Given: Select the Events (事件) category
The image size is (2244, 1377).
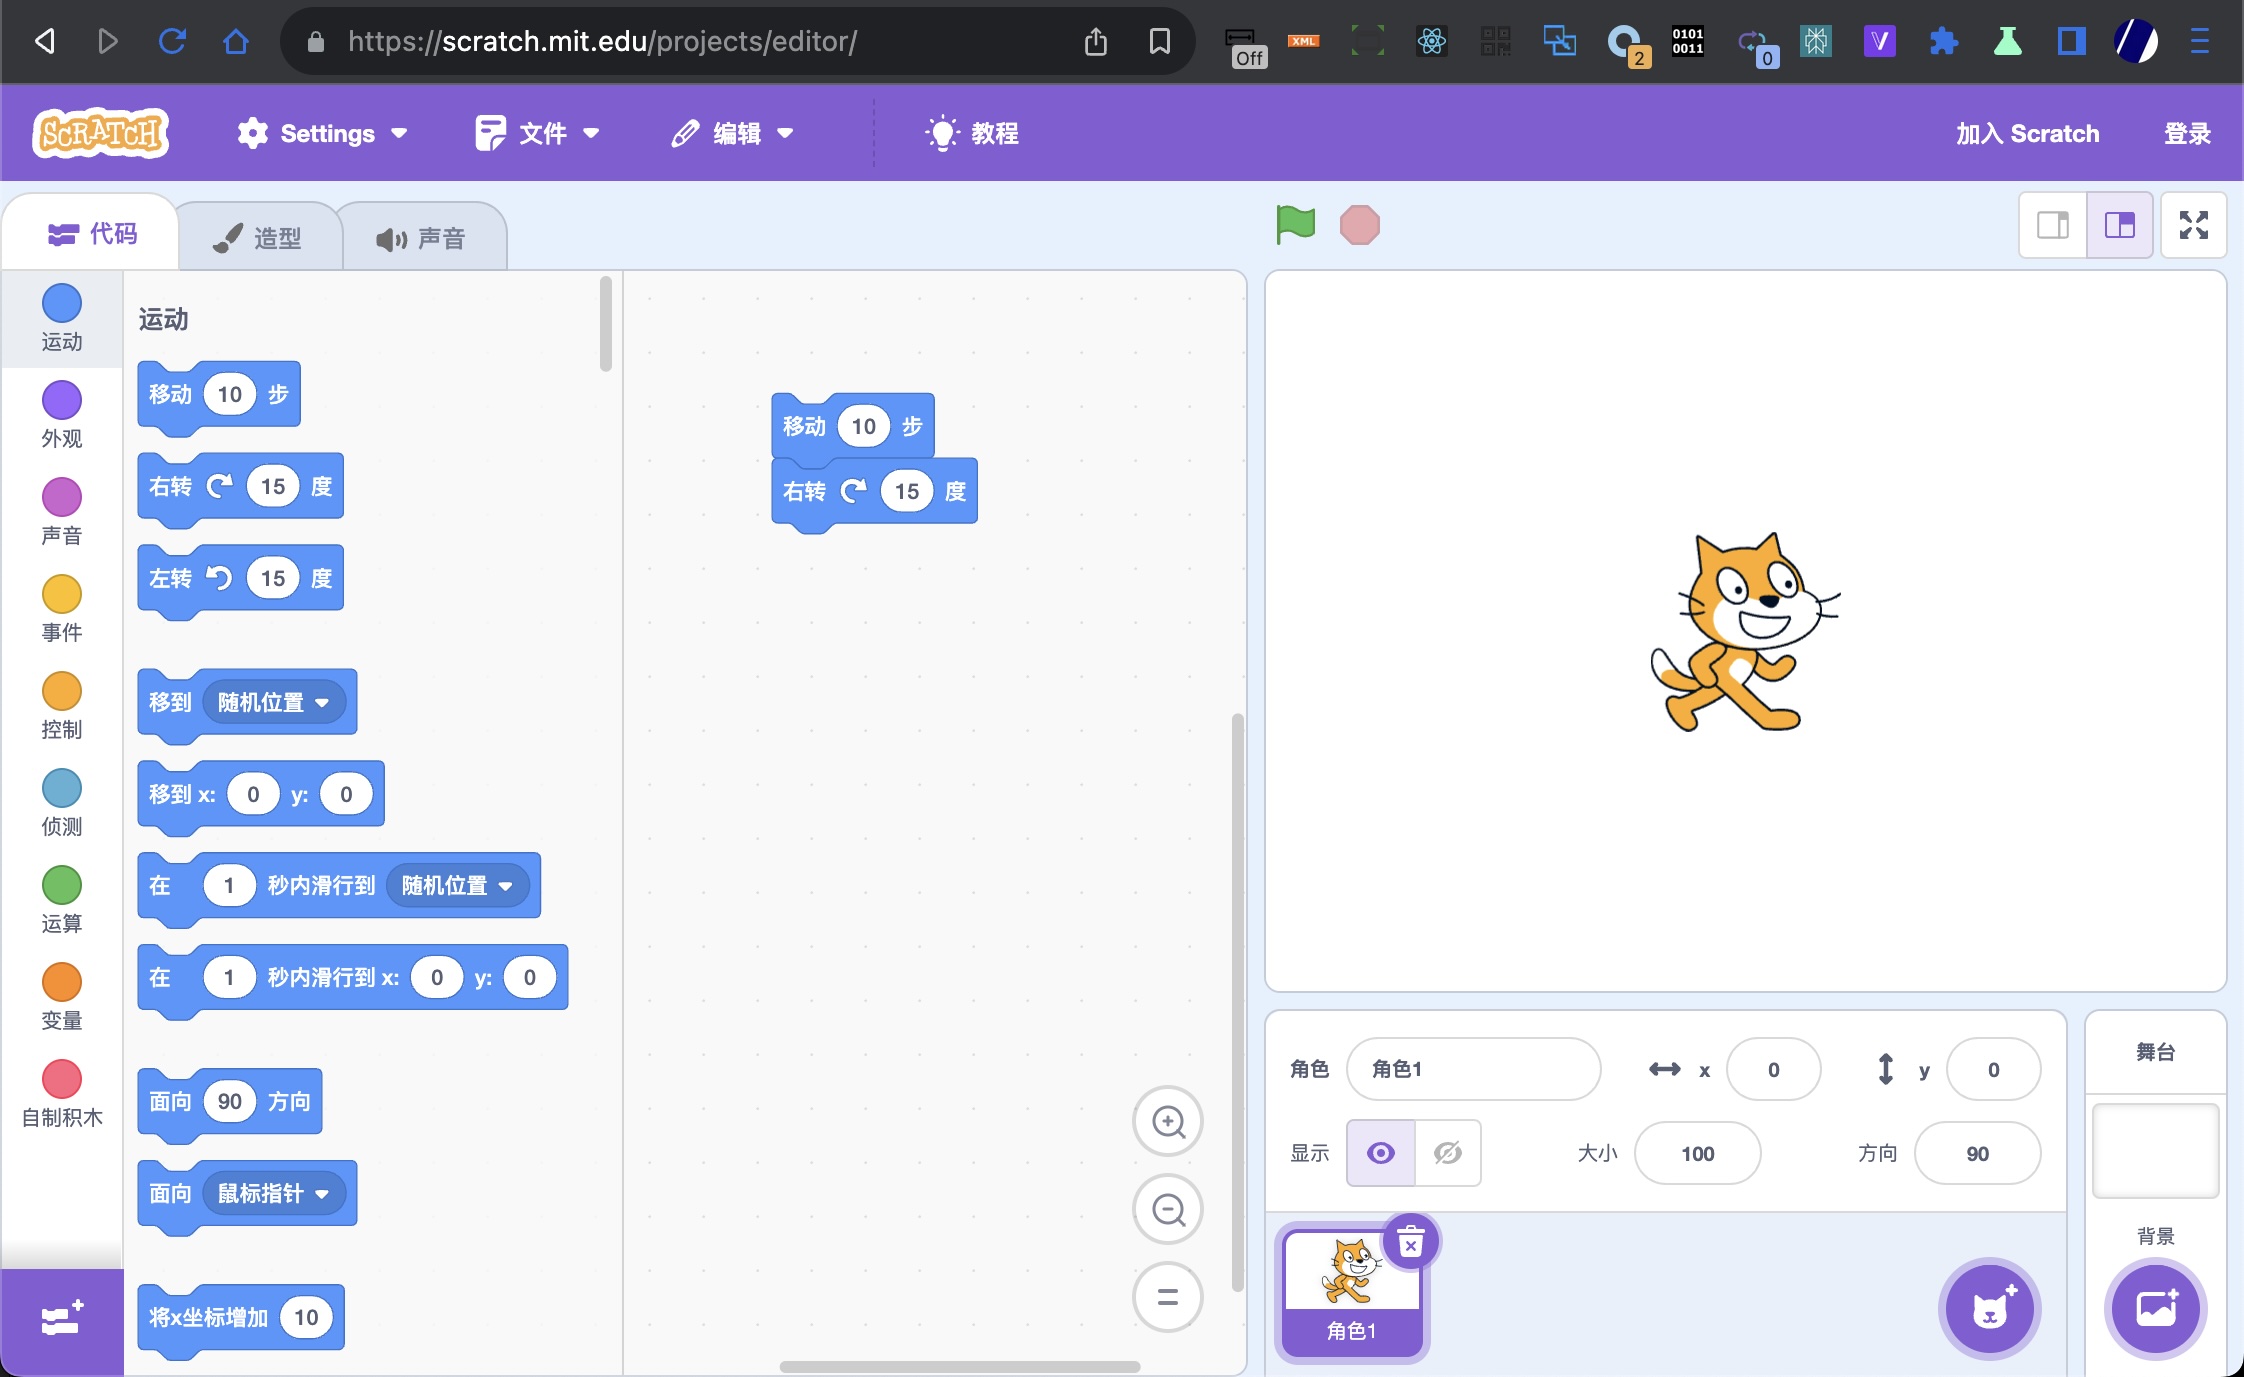Looking at the screenshot, I should (62, 609).
